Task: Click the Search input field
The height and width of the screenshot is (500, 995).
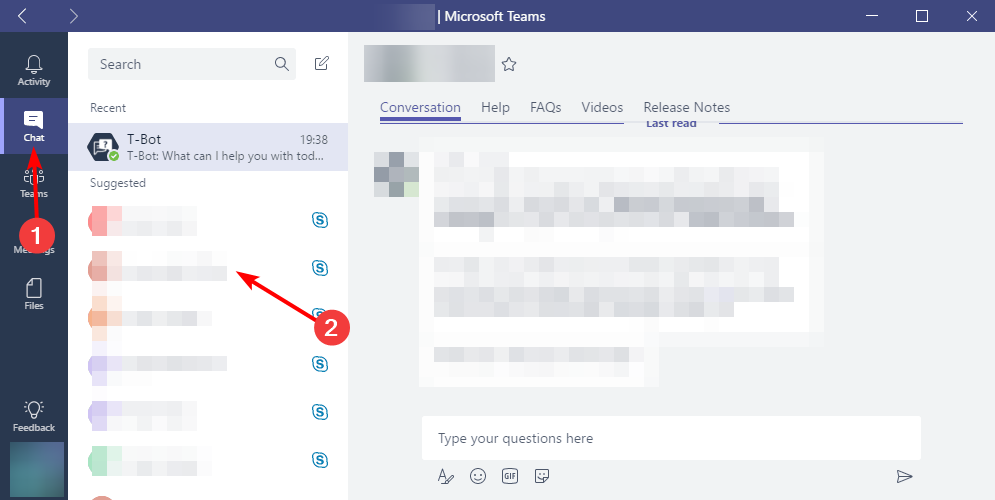Action: [x=192, y=64]
